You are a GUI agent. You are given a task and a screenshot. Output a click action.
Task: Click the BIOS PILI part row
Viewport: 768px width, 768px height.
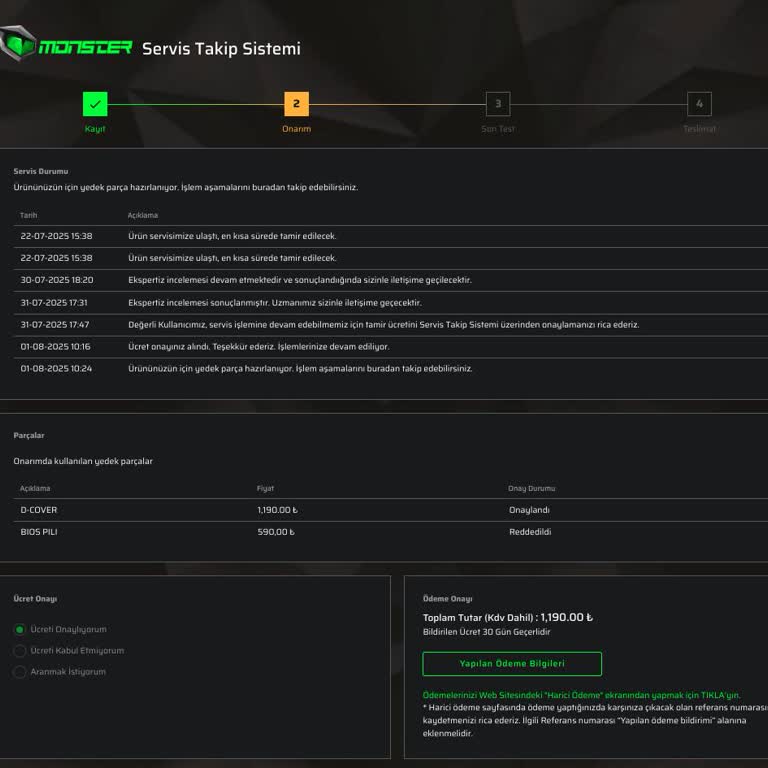39,532
